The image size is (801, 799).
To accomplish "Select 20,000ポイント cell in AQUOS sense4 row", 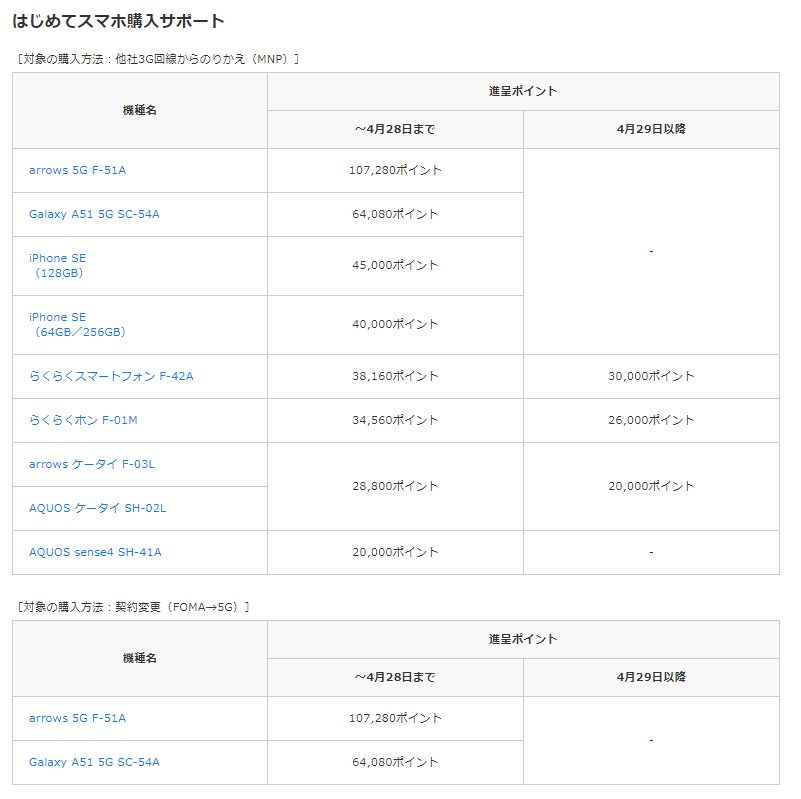I will (395, 552).
